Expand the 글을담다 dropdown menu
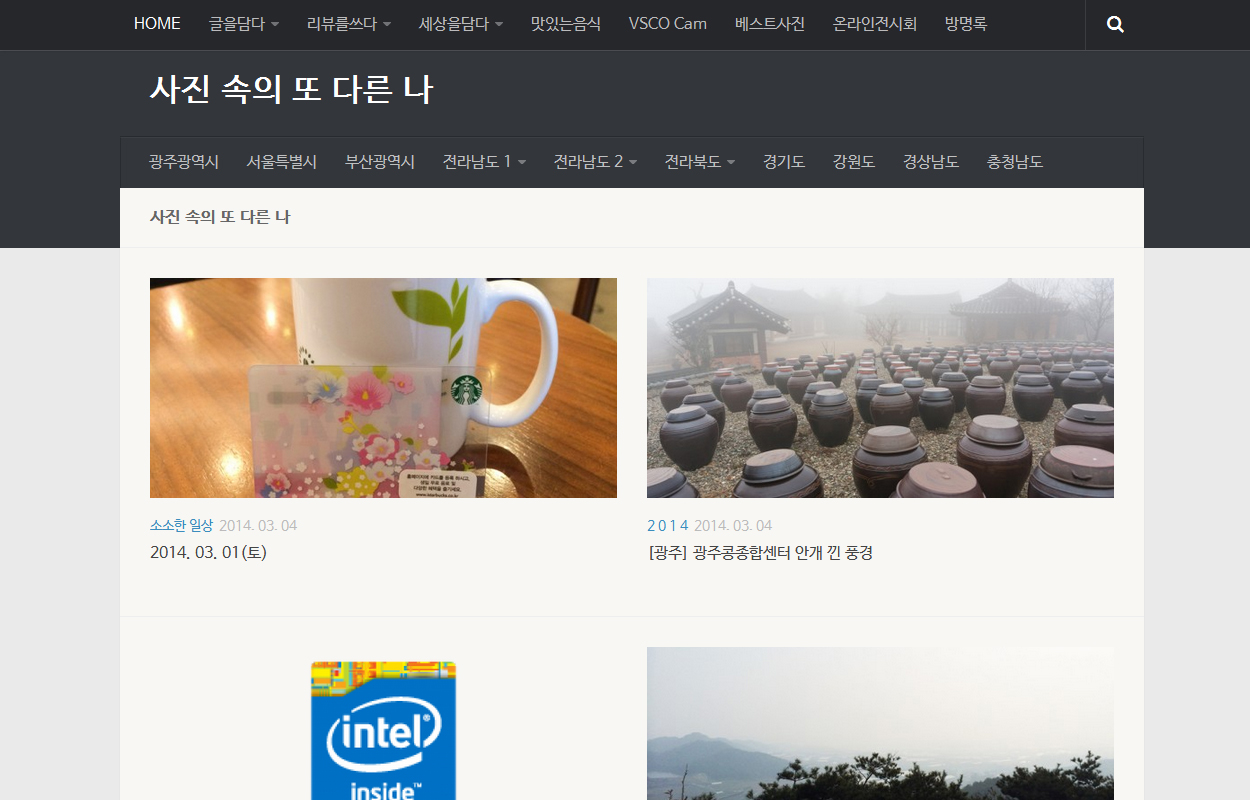 pyautogui.click(x=243, y=24)
